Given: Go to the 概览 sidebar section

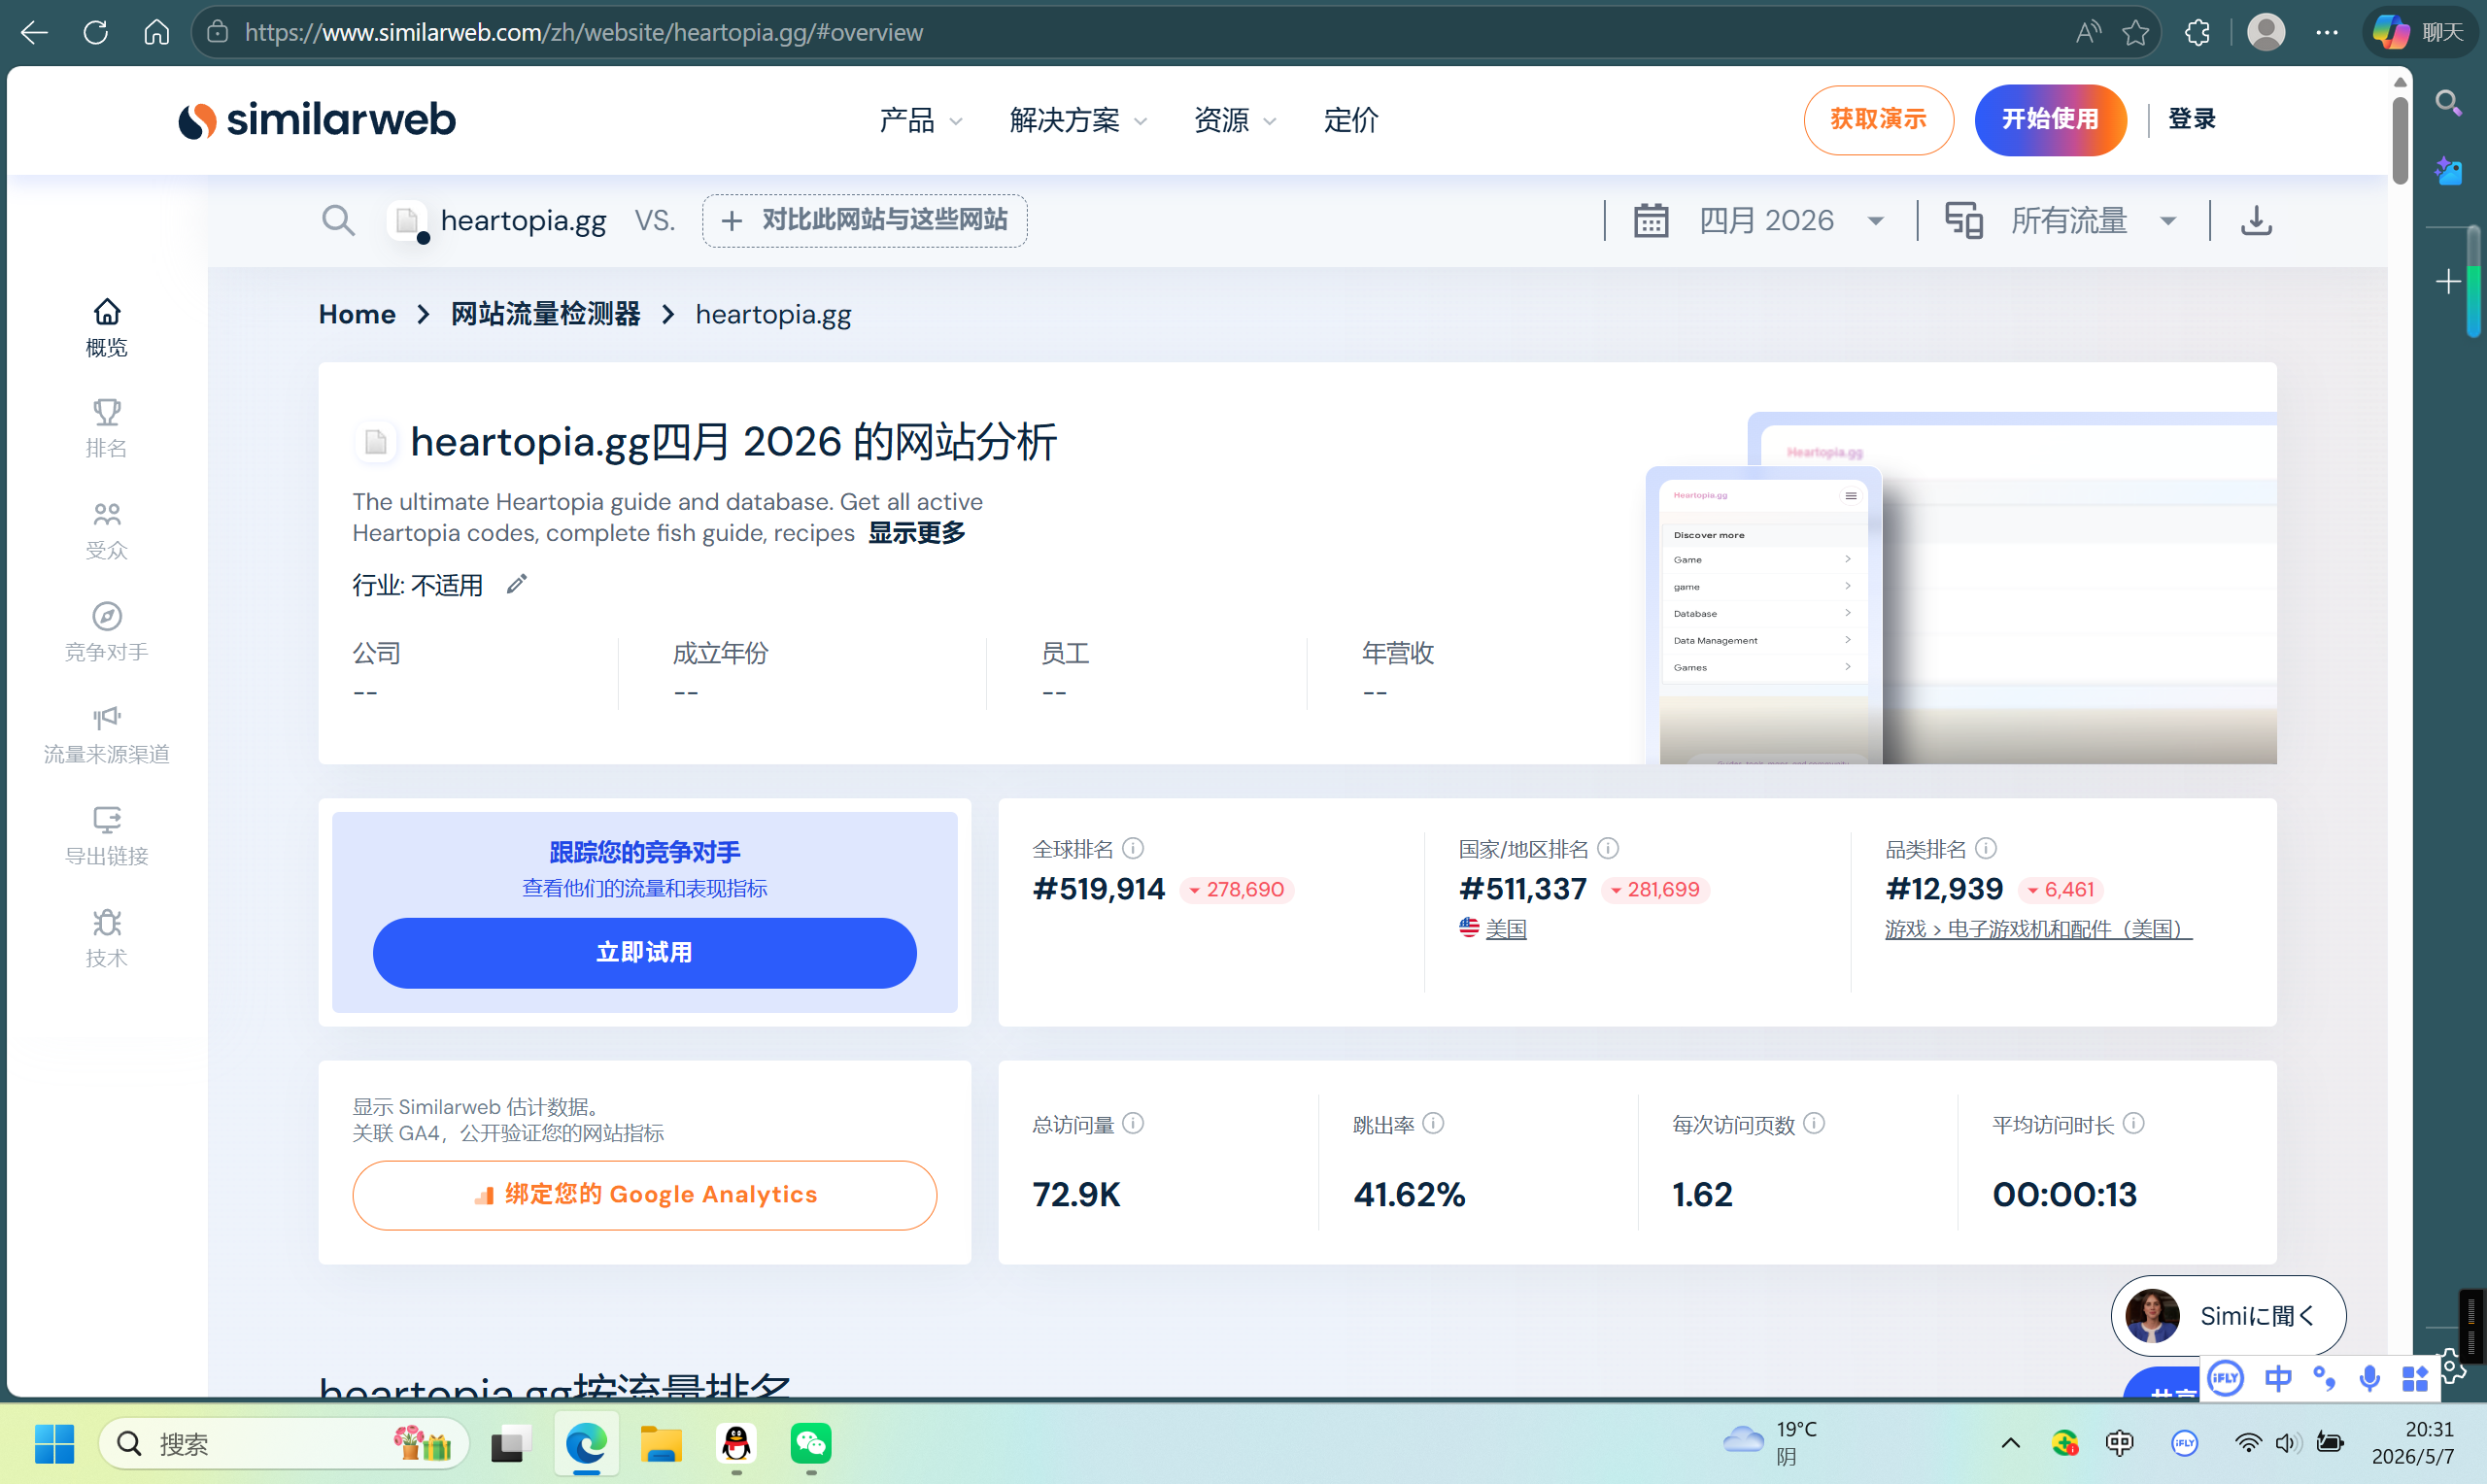Looking at the screenshot, I should pos(106,327).
